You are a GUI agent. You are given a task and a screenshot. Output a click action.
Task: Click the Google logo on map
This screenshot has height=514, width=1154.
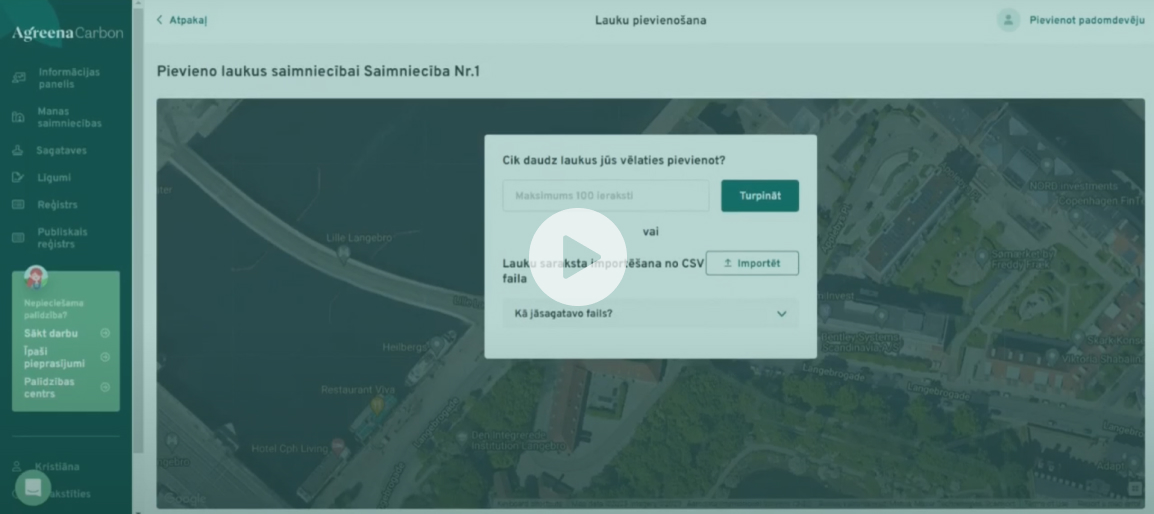click(183, 499)
